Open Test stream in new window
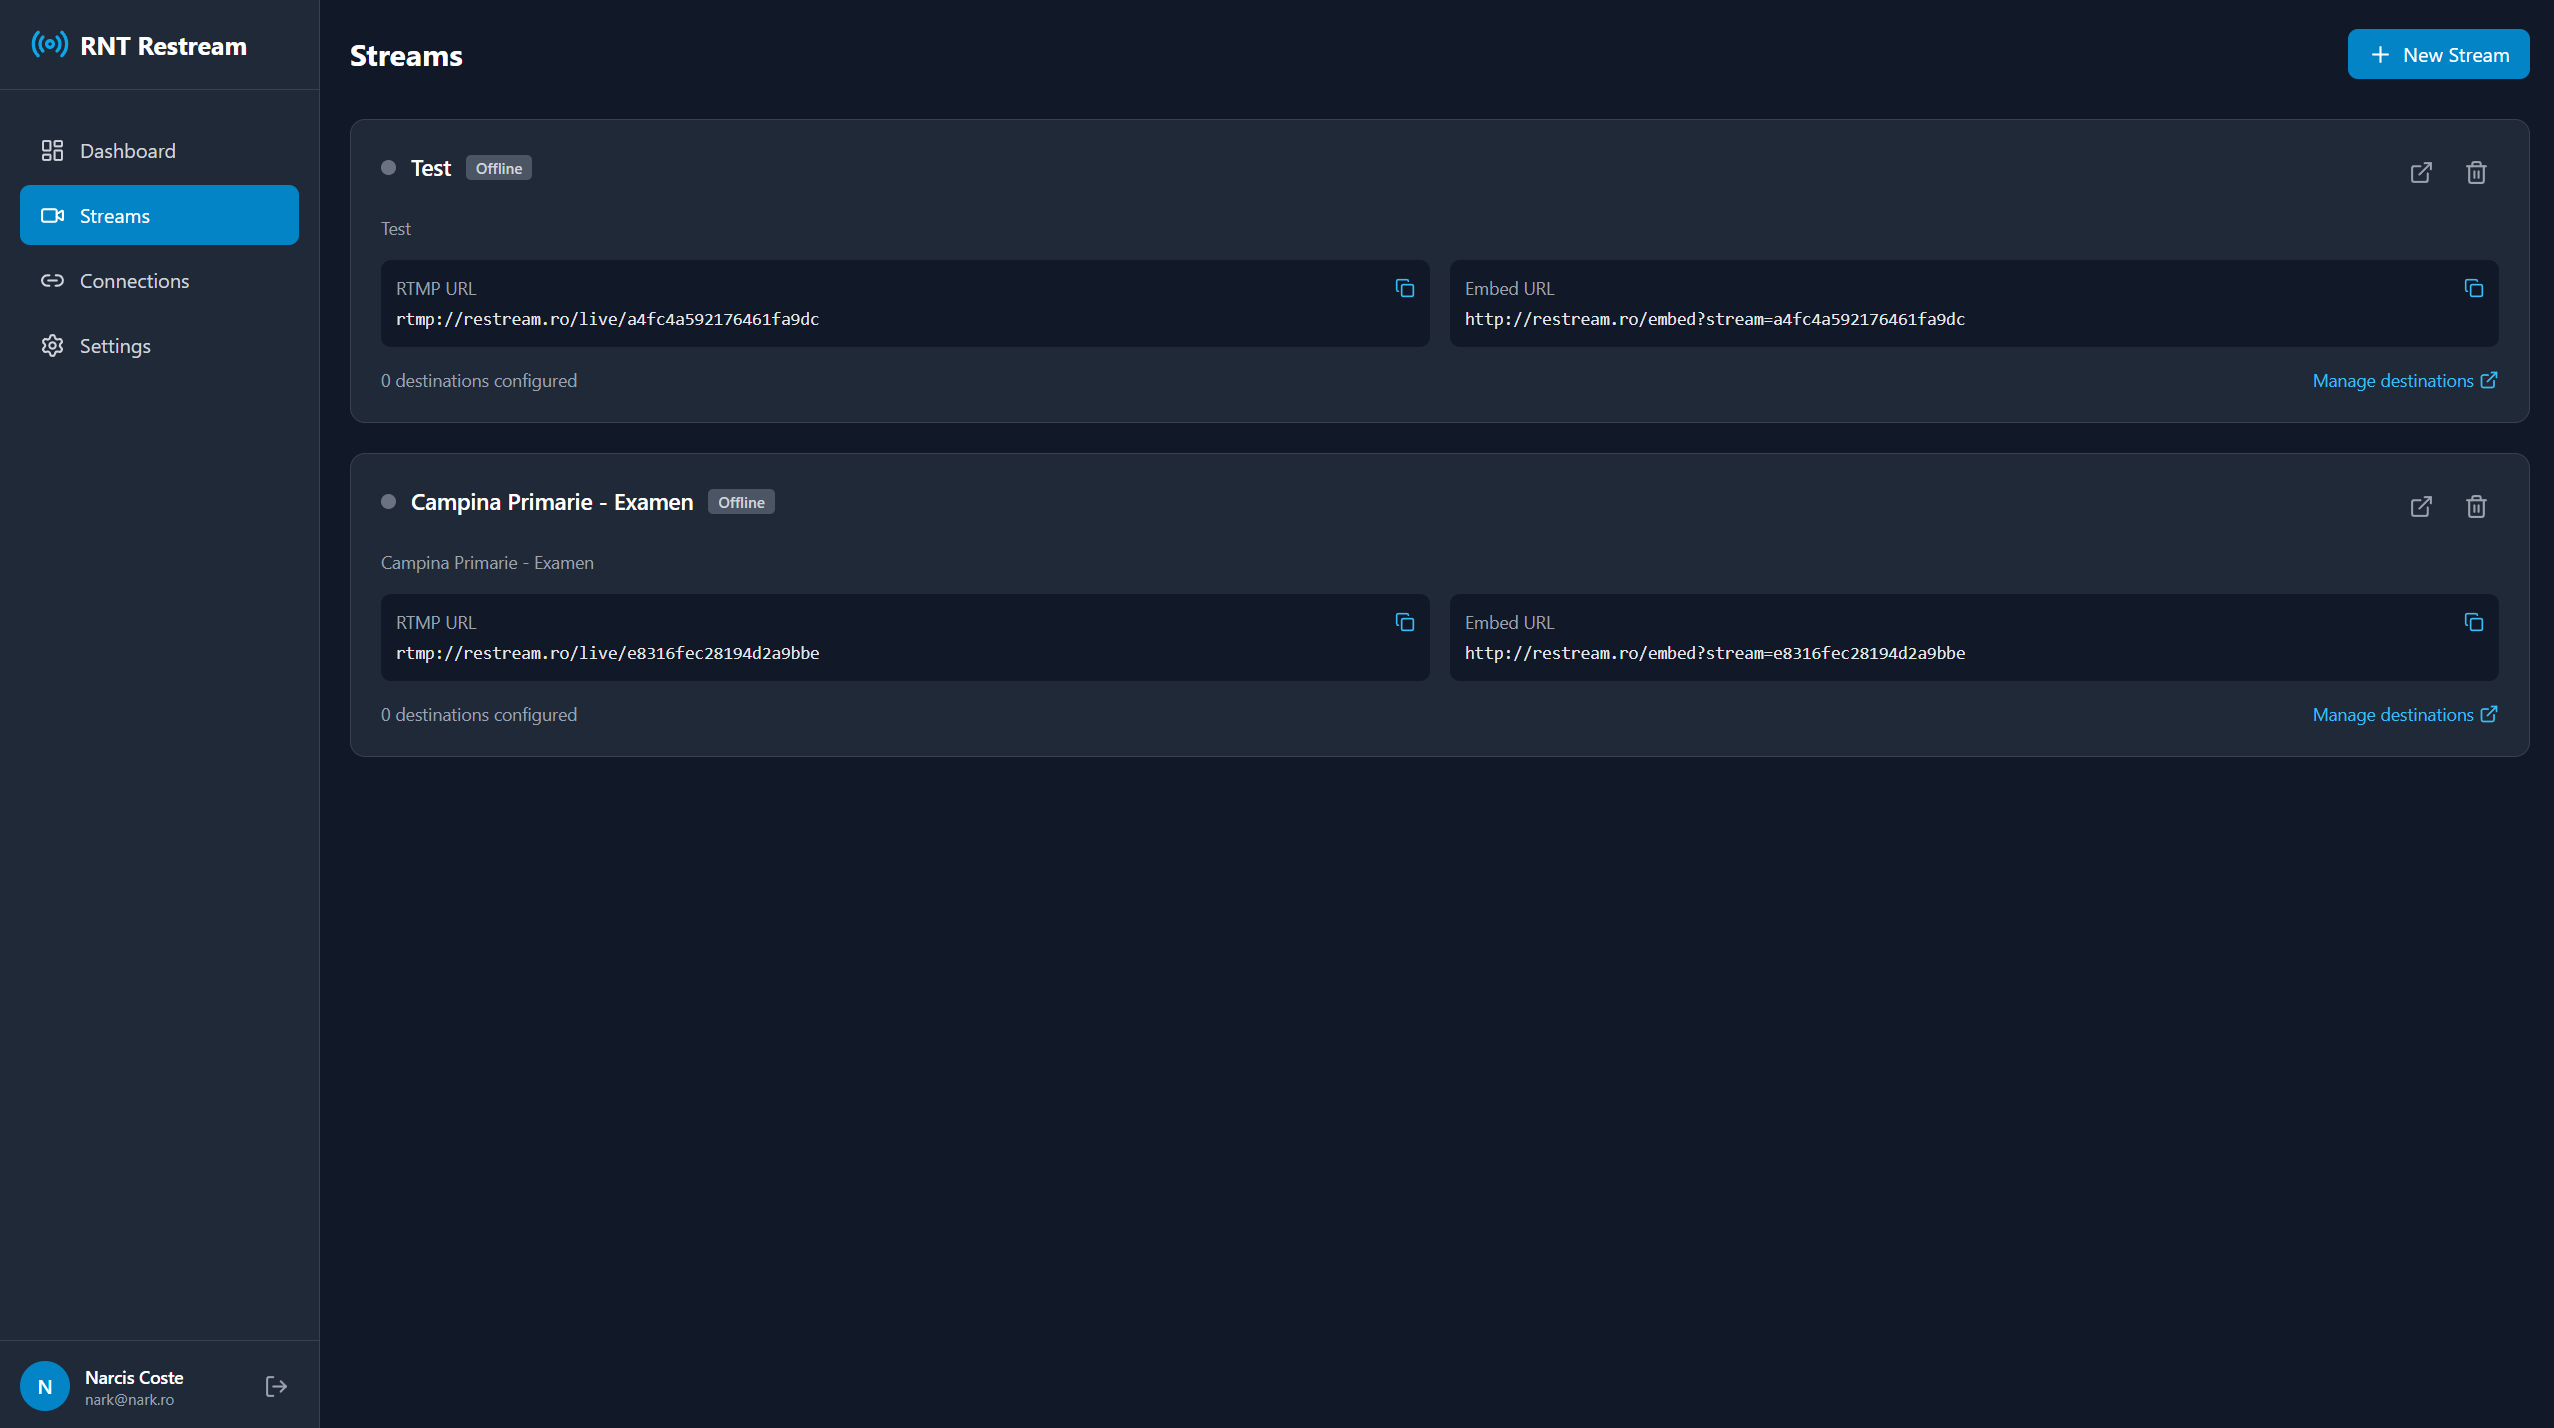The height and width of the screenshot is (1428, 2554). 2420,173
